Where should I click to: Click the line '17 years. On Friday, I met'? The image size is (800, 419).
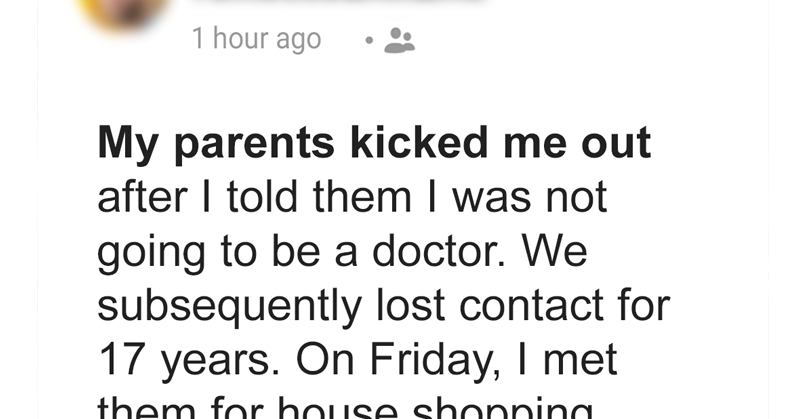tap(358, 361)
